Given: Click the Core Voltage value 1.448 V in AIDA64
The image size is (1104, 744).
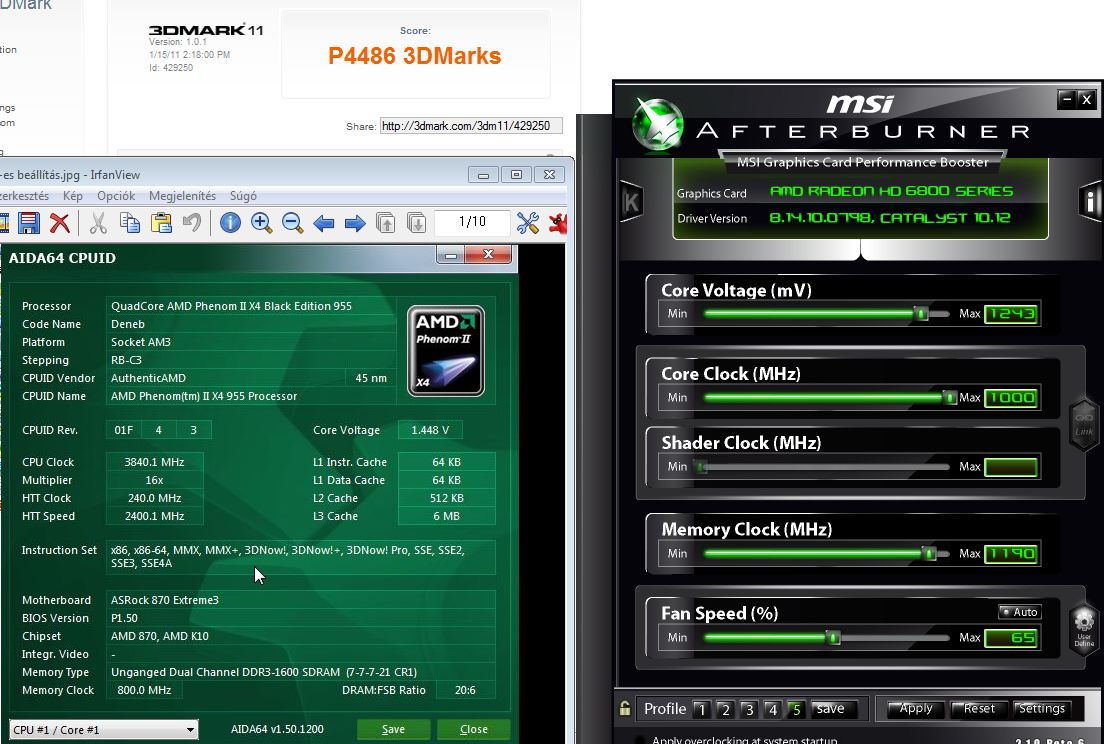Looking at the screenshot, I should [x=430, y=429].
